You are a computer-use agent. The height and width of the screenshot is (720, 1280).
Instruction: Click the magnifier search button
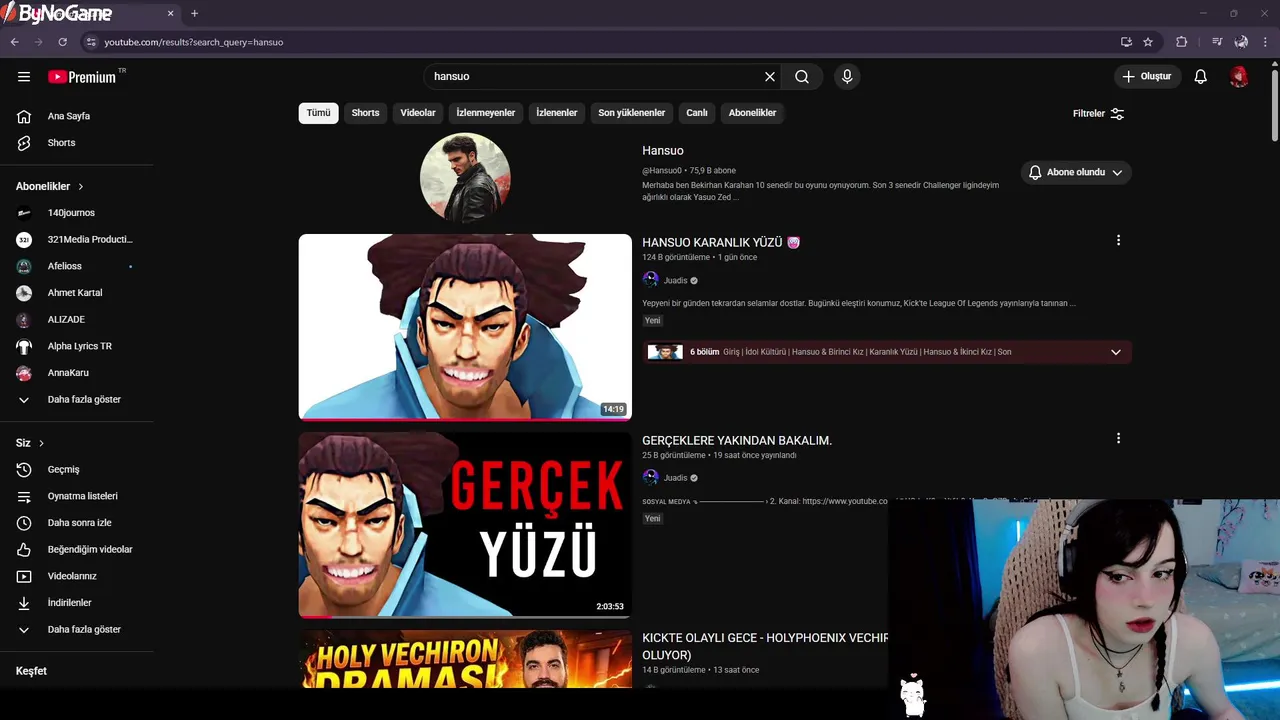pyautogui.click(x=802, y=76)
